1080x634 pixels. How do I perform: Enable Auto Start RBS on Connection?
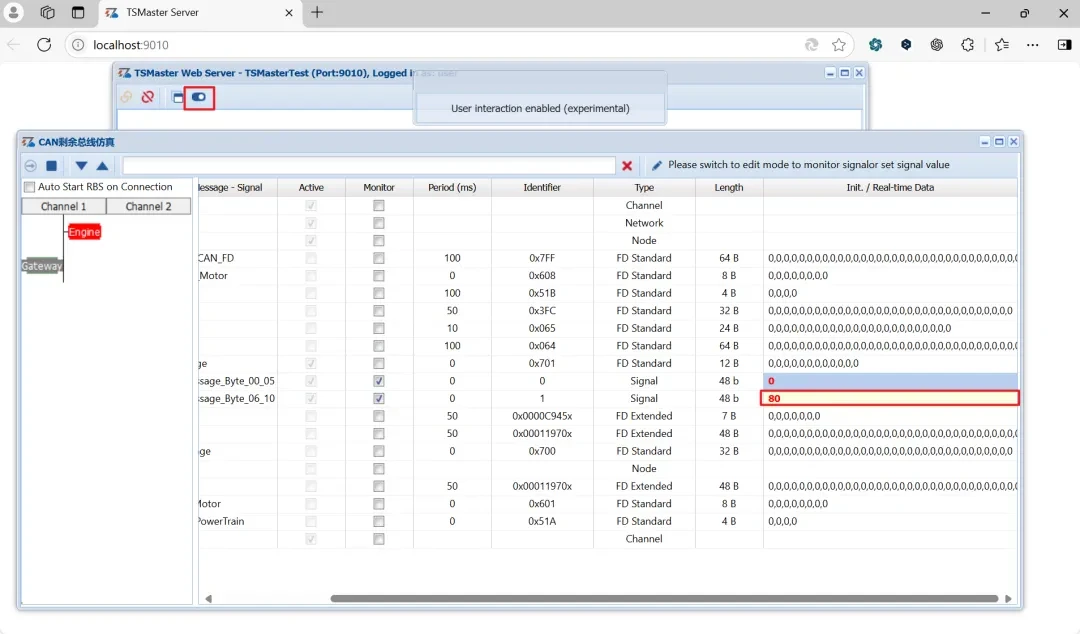[x=30, y=187]
